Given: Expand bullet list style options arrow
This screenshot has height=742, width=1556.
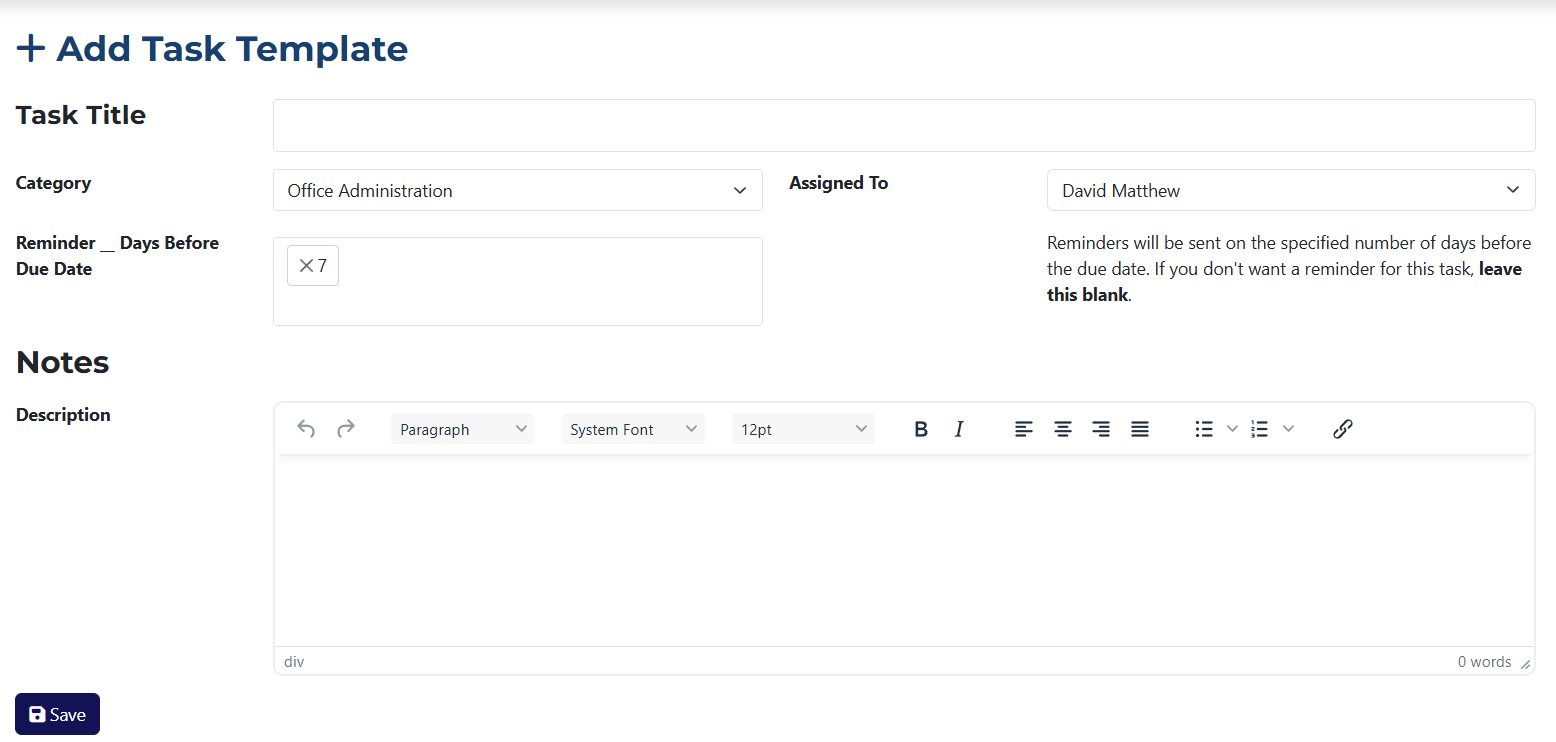Looking at the screenshot, I should point(1232,429).
